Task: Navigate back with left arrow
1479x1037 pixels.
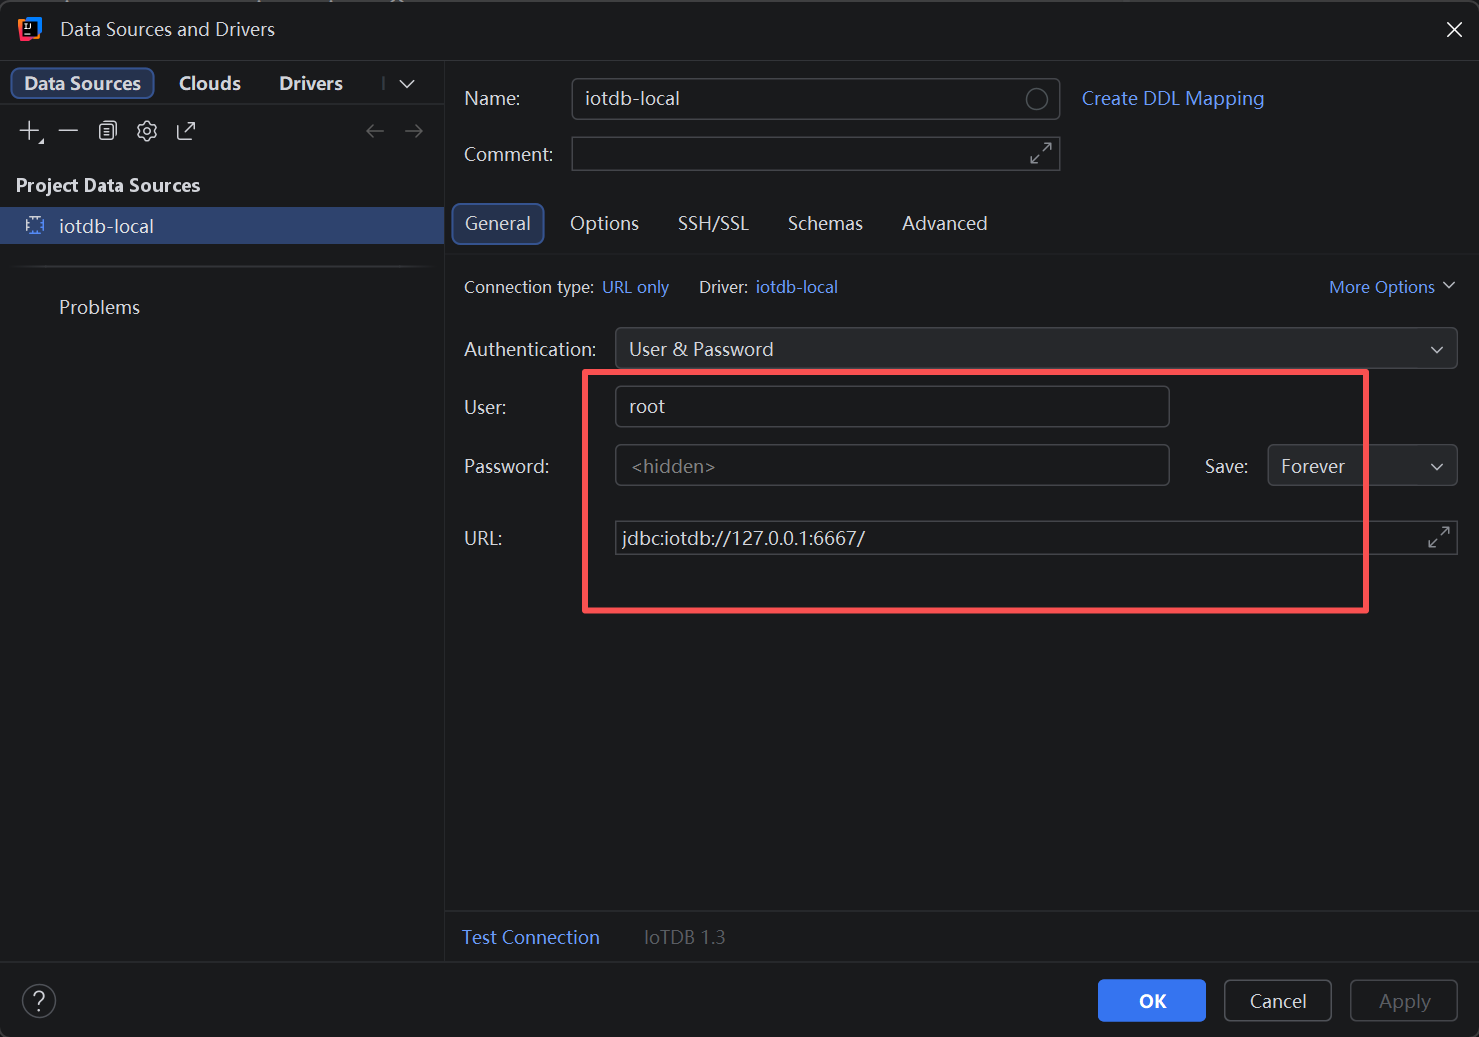Action: coord(375,131)
